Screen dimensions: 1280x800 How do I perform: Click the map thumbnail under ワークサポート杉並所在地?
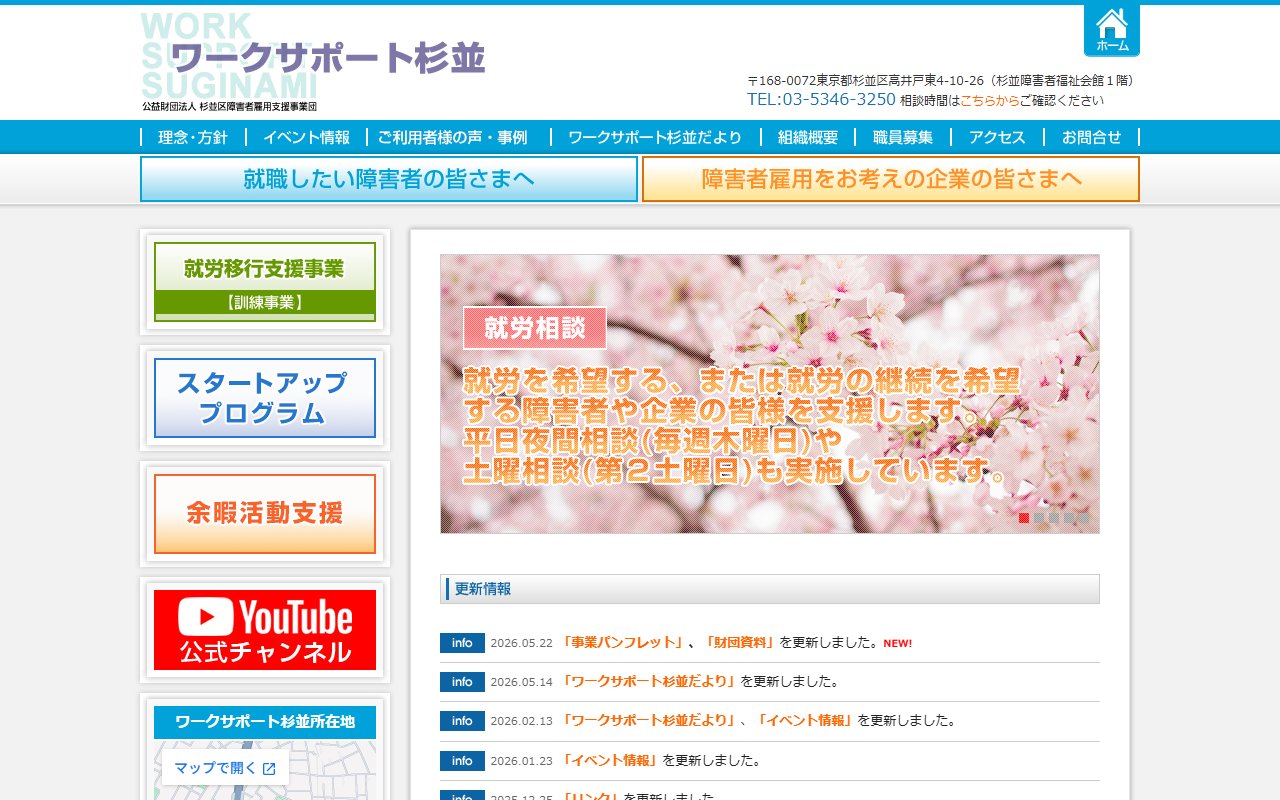(265, 770)
